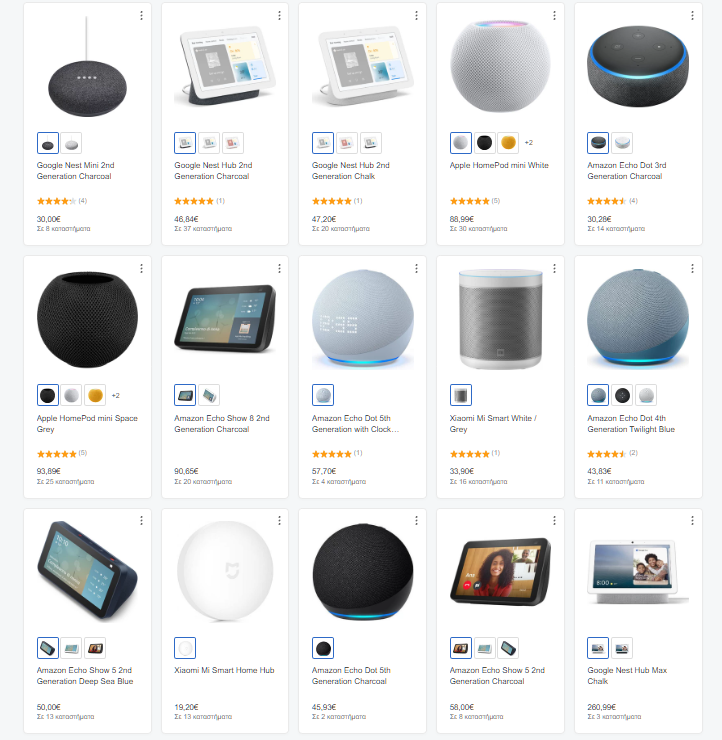Open options menu on Xiaomi Mi Smart White/Grey card

[554, 268]
